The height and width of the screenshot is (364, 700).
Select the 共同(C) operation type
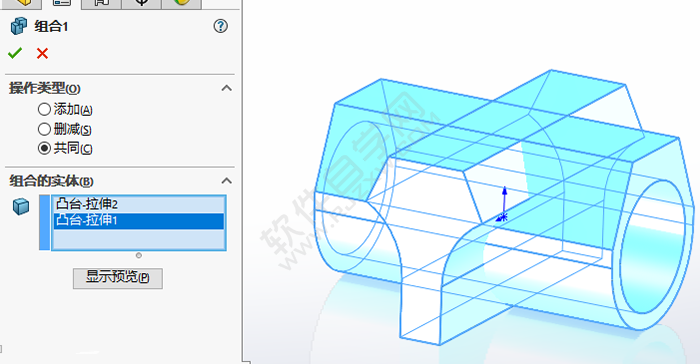[x=44, y=148]
